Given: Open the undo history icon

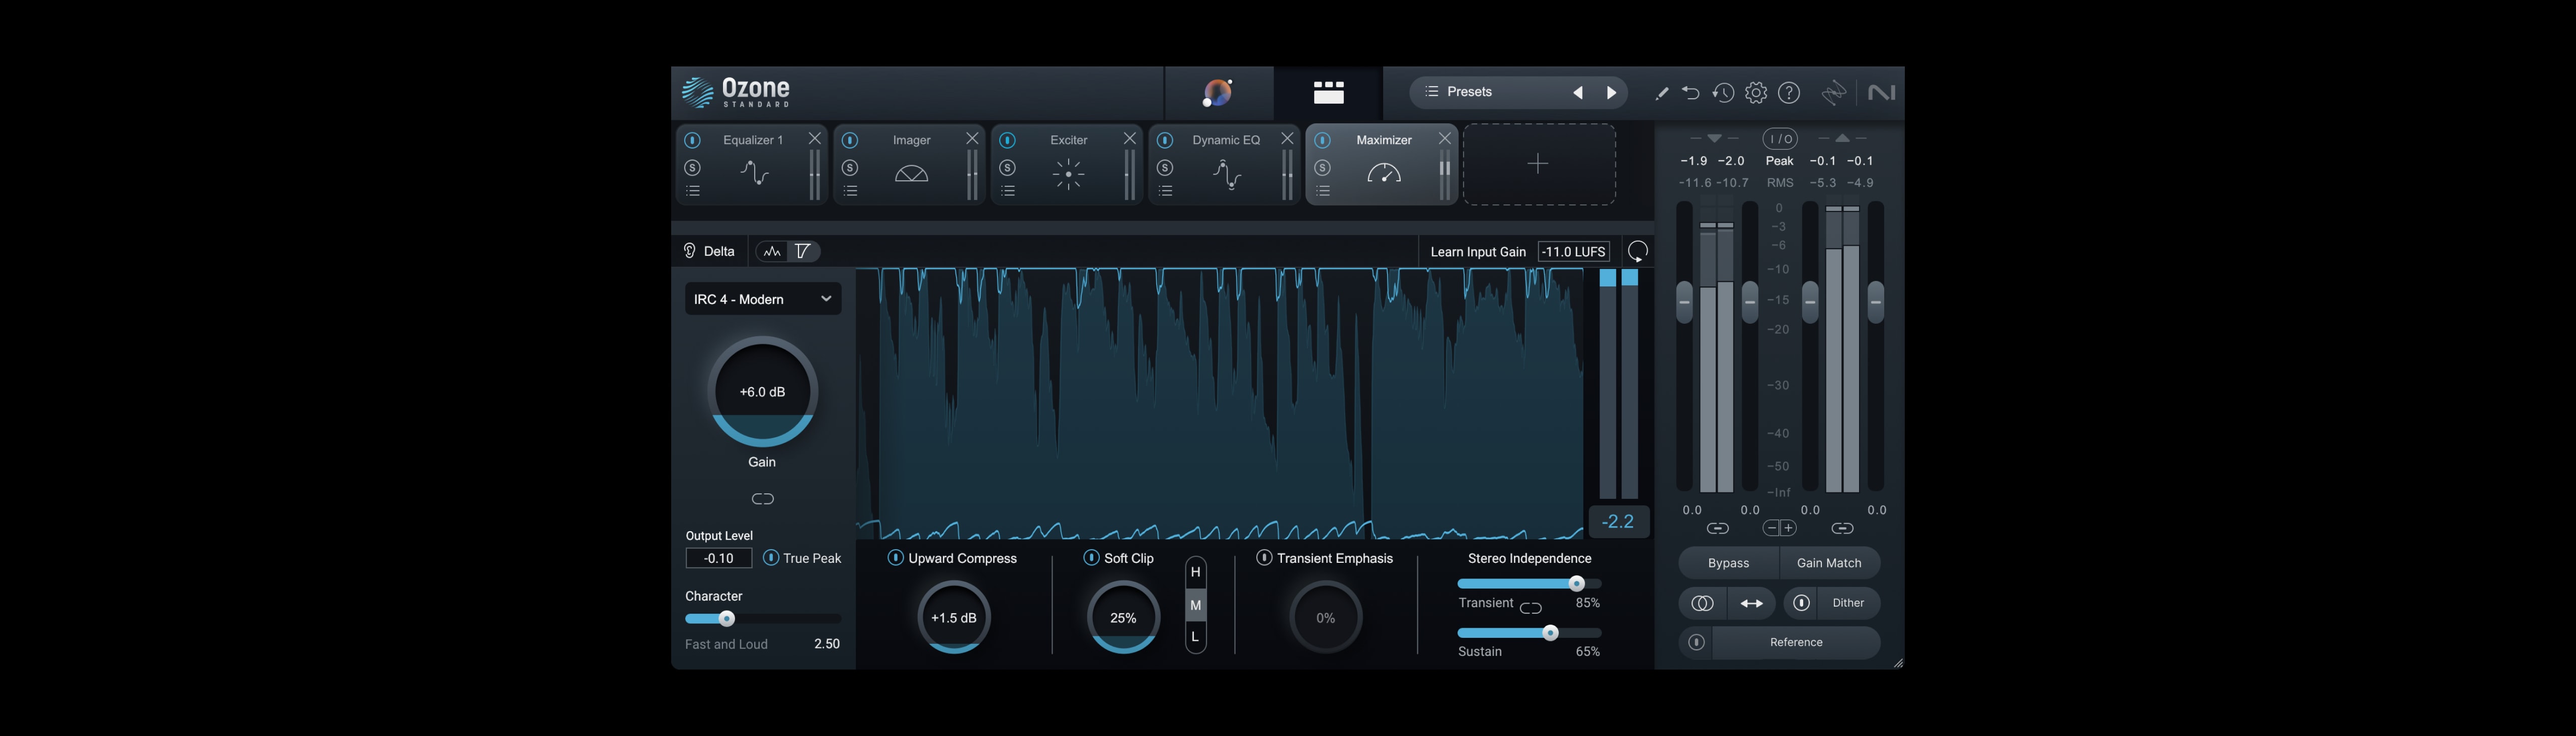Looking at the screenshot, I should 1722,93.
